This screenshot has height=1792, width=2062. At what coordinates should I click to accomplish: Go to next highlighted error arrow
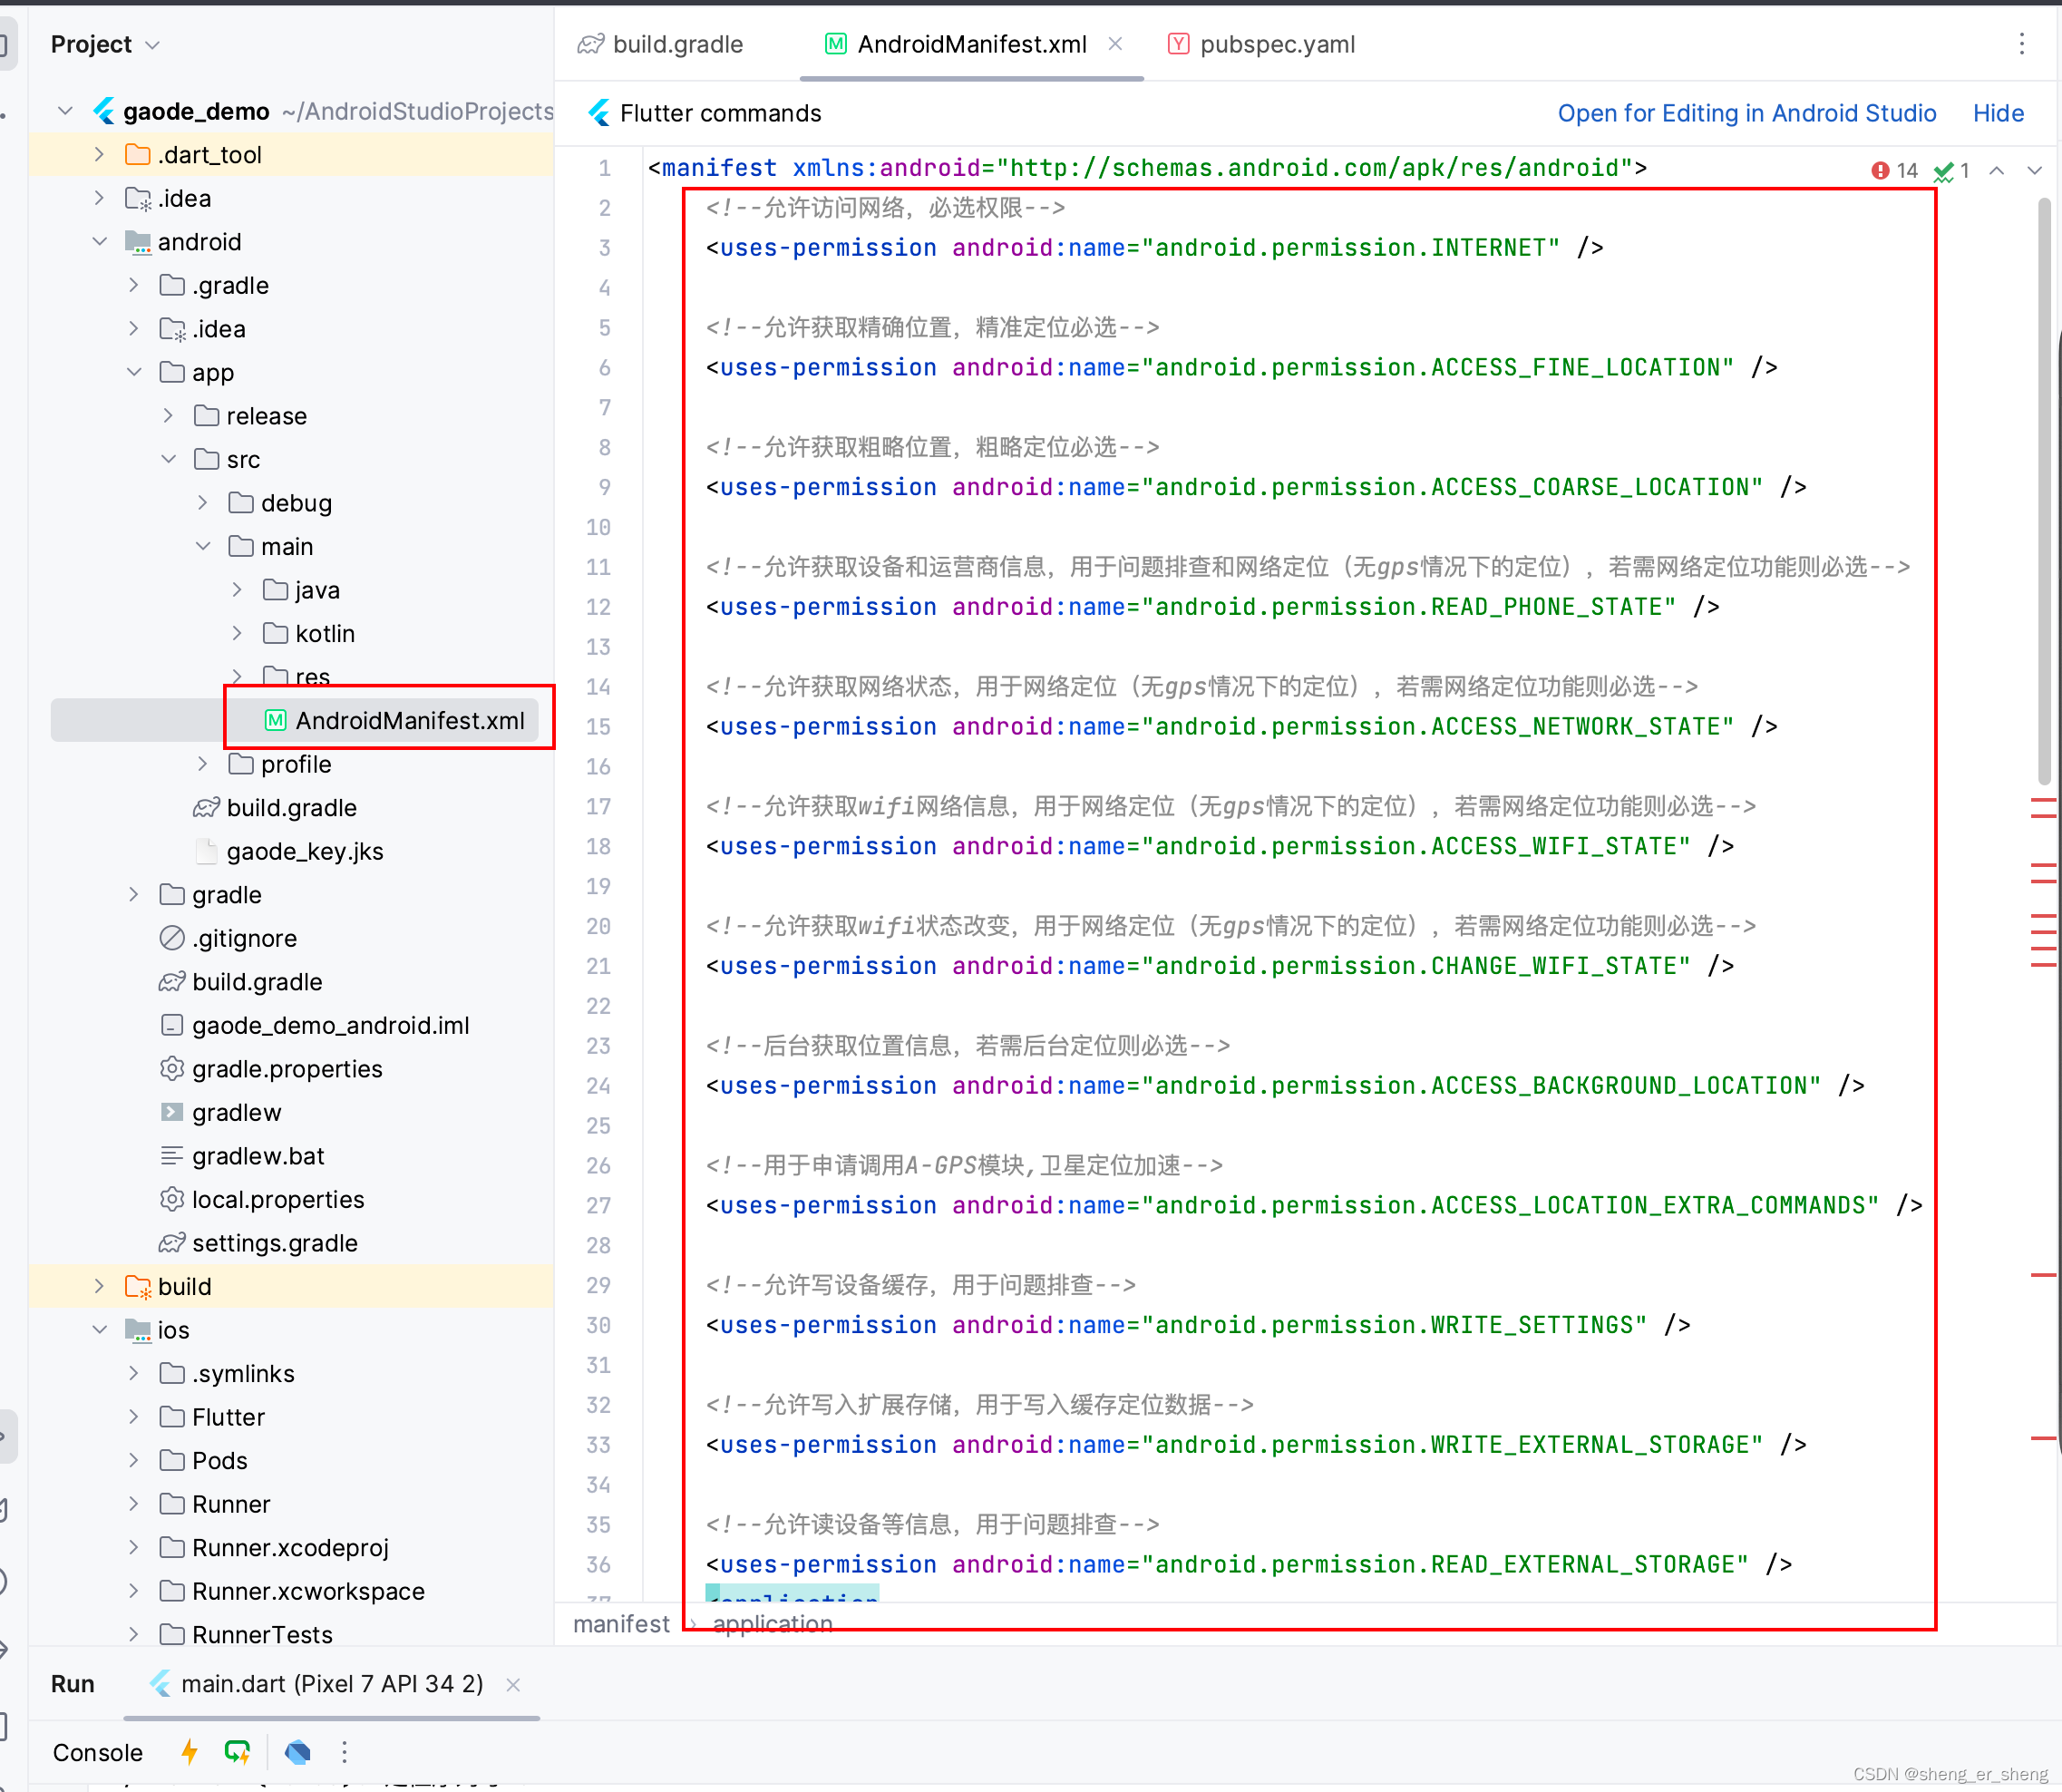coord(2034,170)
